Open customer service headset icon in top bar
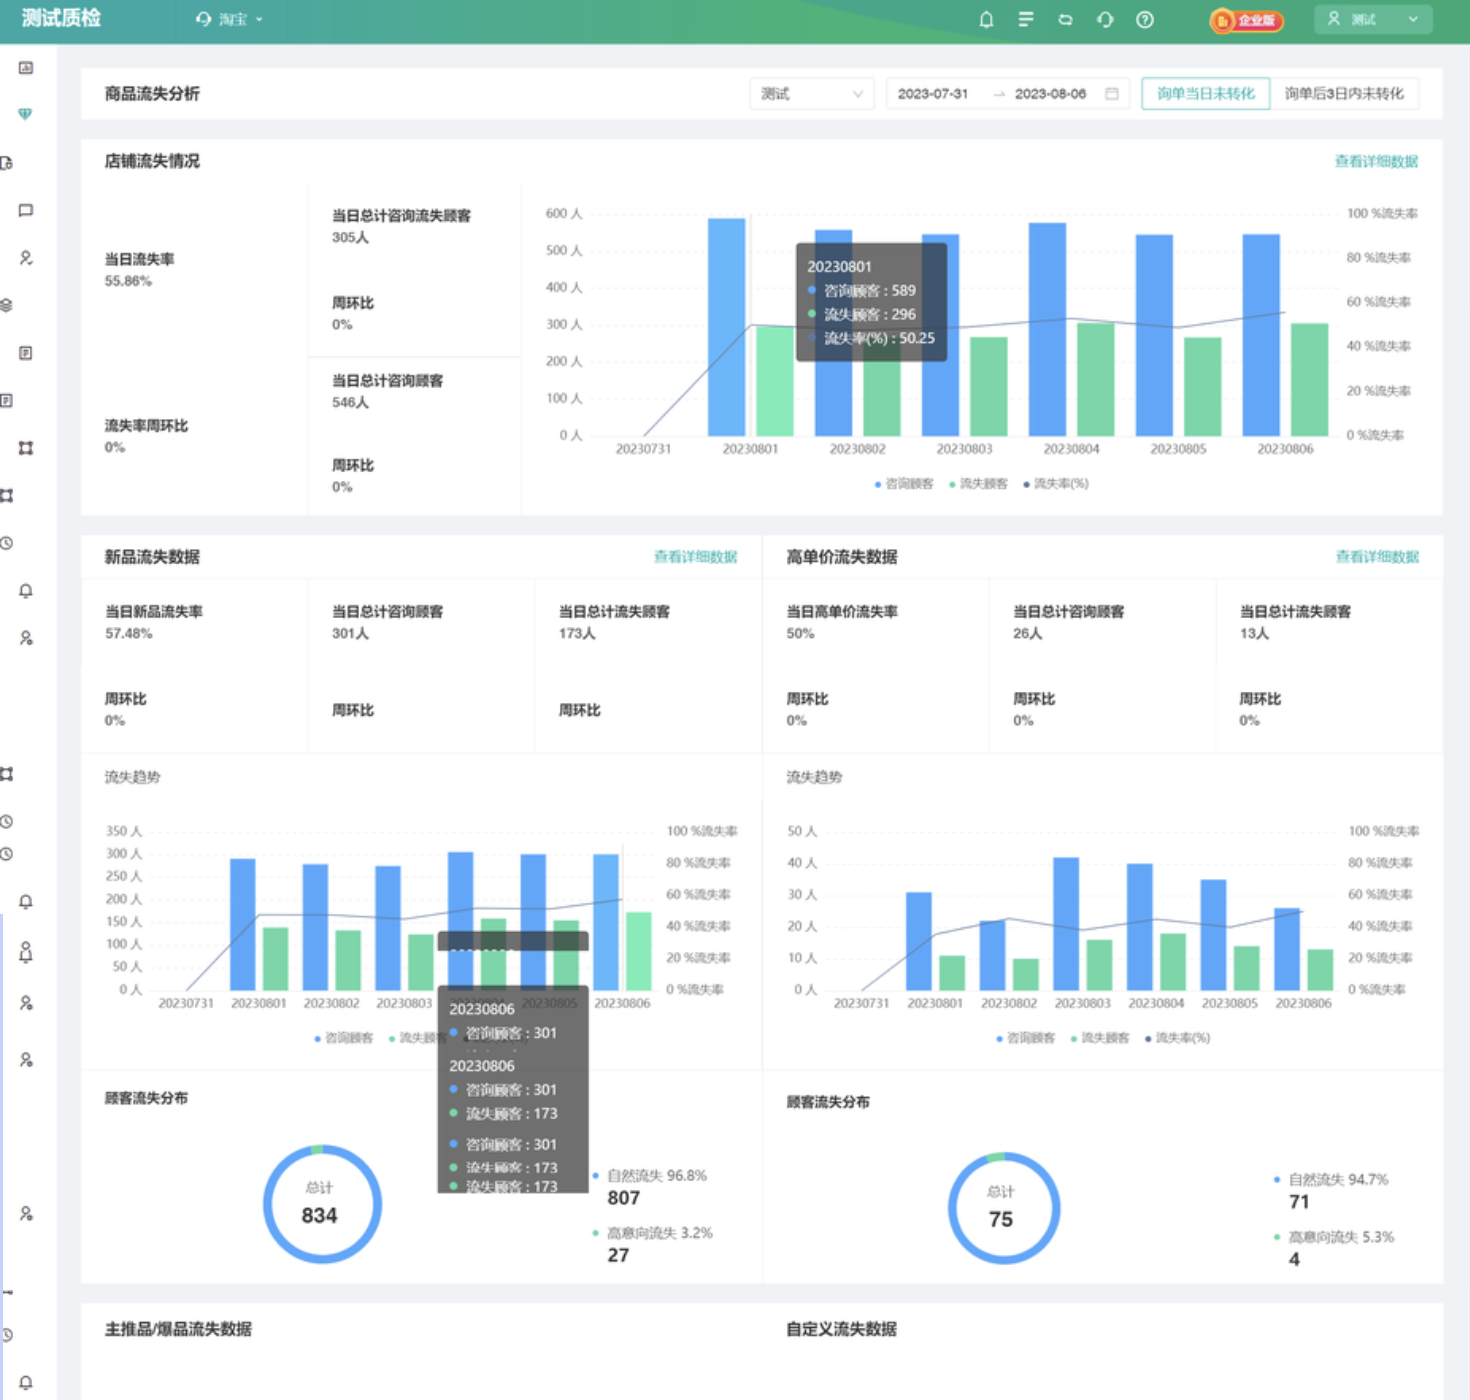The height and width of the screenshot is (1400, 1470). click(x=1105, y=20)
